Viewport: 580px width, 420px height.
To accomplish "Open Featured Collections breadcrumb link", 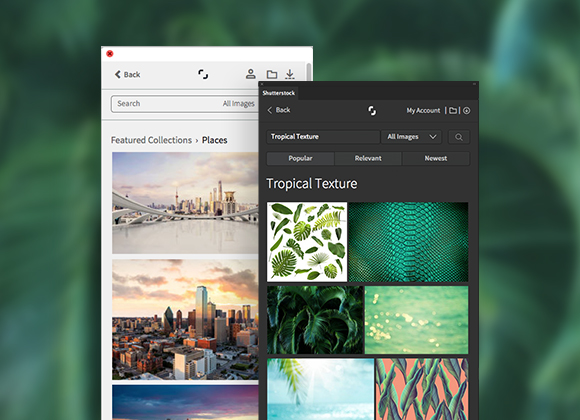I will (x=151, y=140).
